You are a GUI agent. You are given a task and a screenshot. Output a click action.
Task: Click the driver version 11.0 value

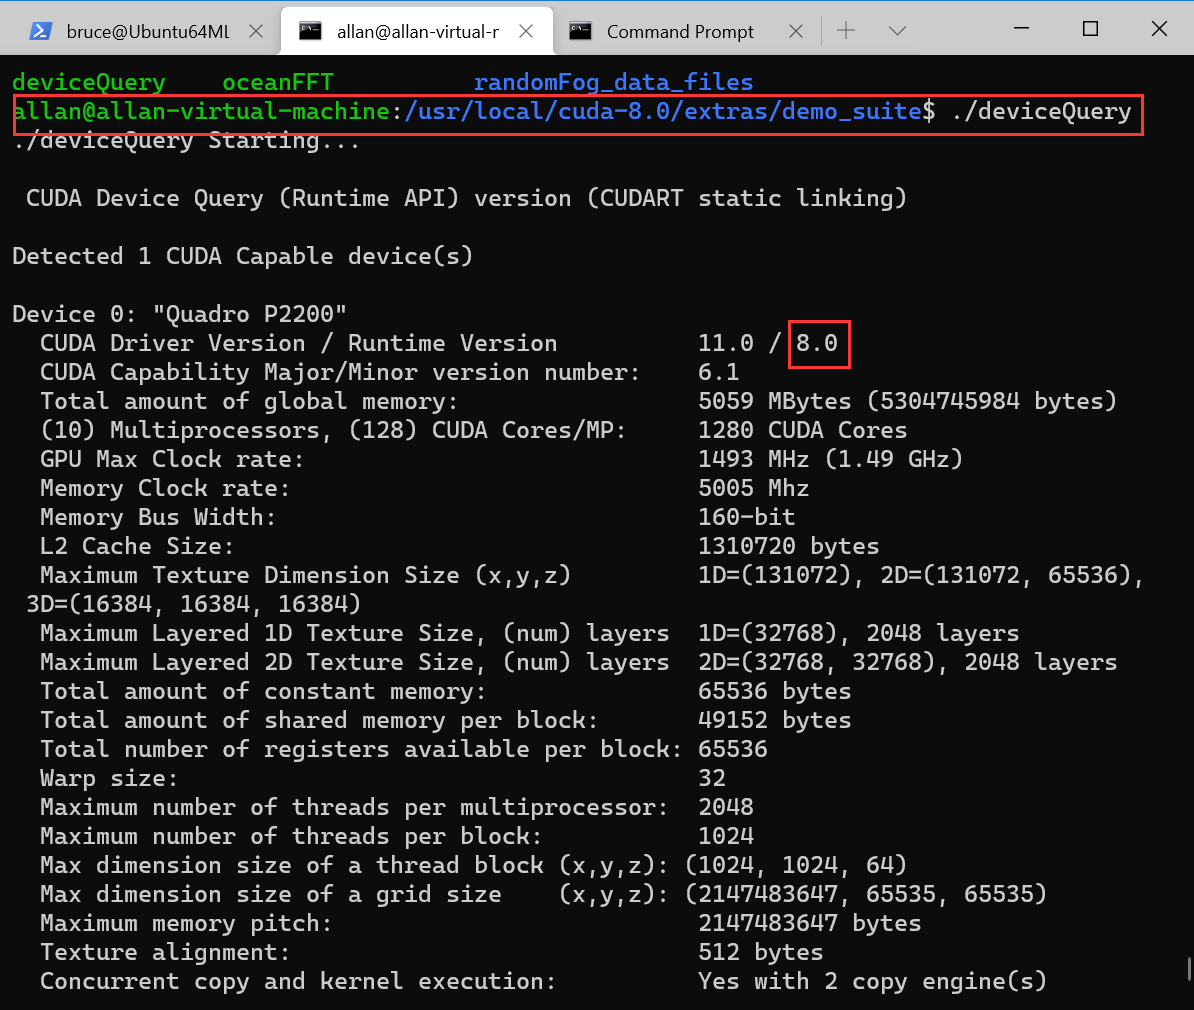pos(726,343)
